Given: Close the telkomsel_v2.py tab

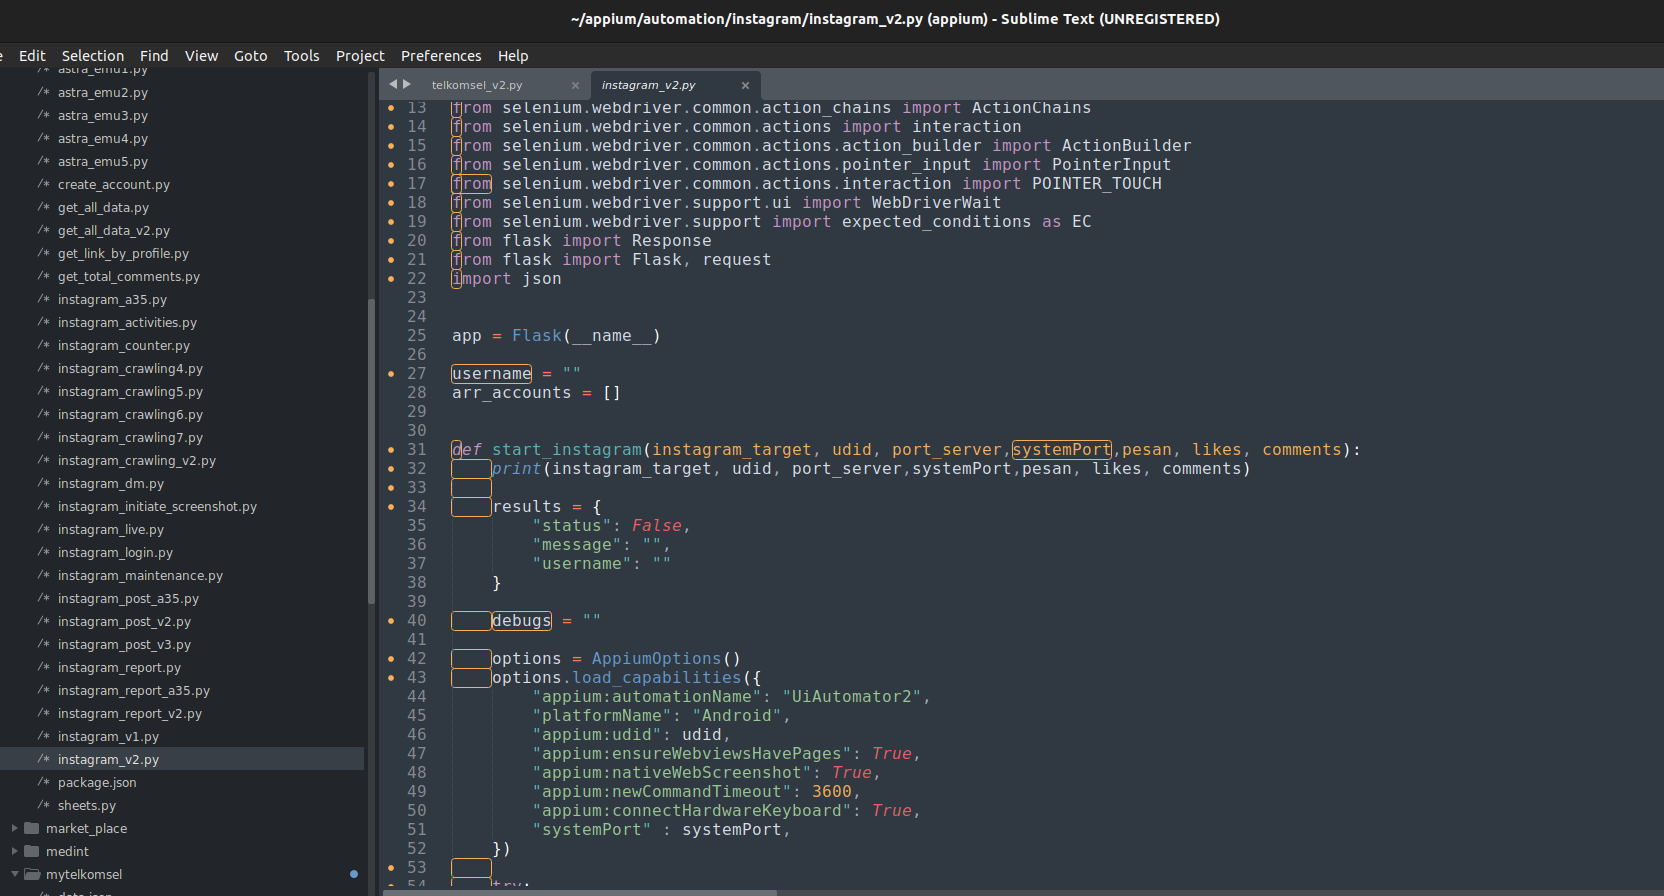Looking at the screenshot, I should point(575,85).
